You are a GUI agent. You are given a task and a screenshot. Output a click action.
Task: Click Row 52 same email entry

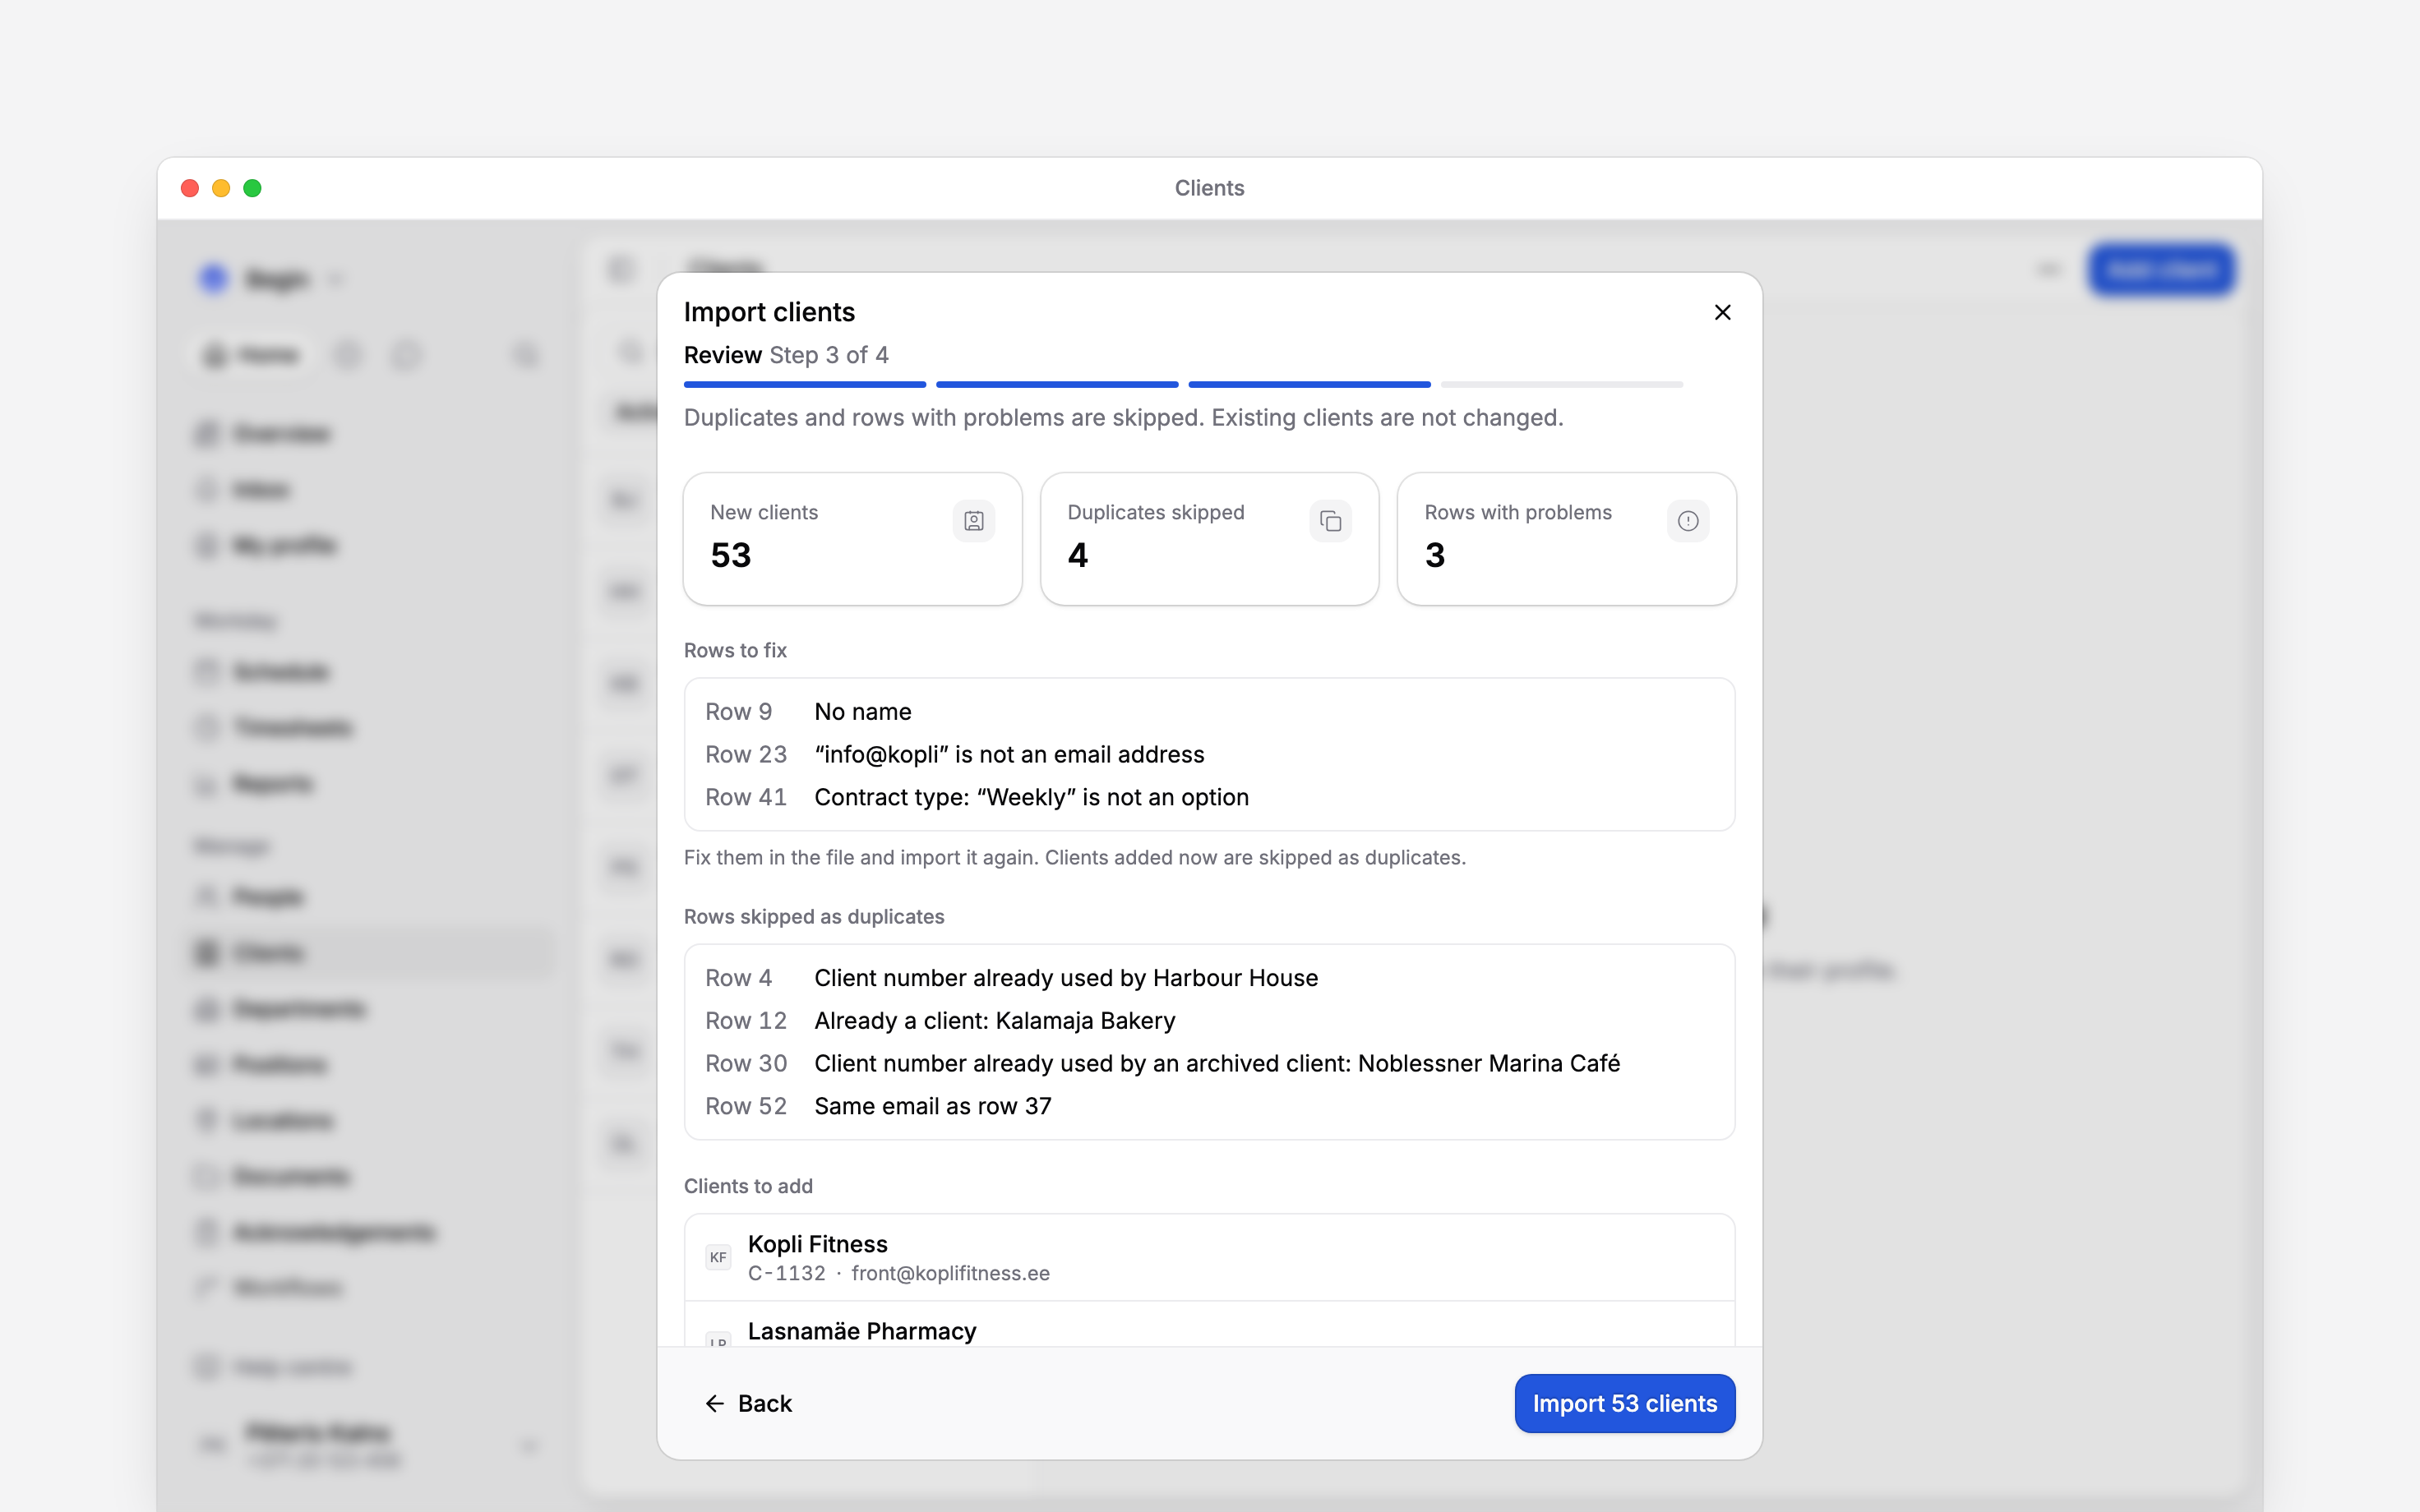[x=1209, y=1106]
